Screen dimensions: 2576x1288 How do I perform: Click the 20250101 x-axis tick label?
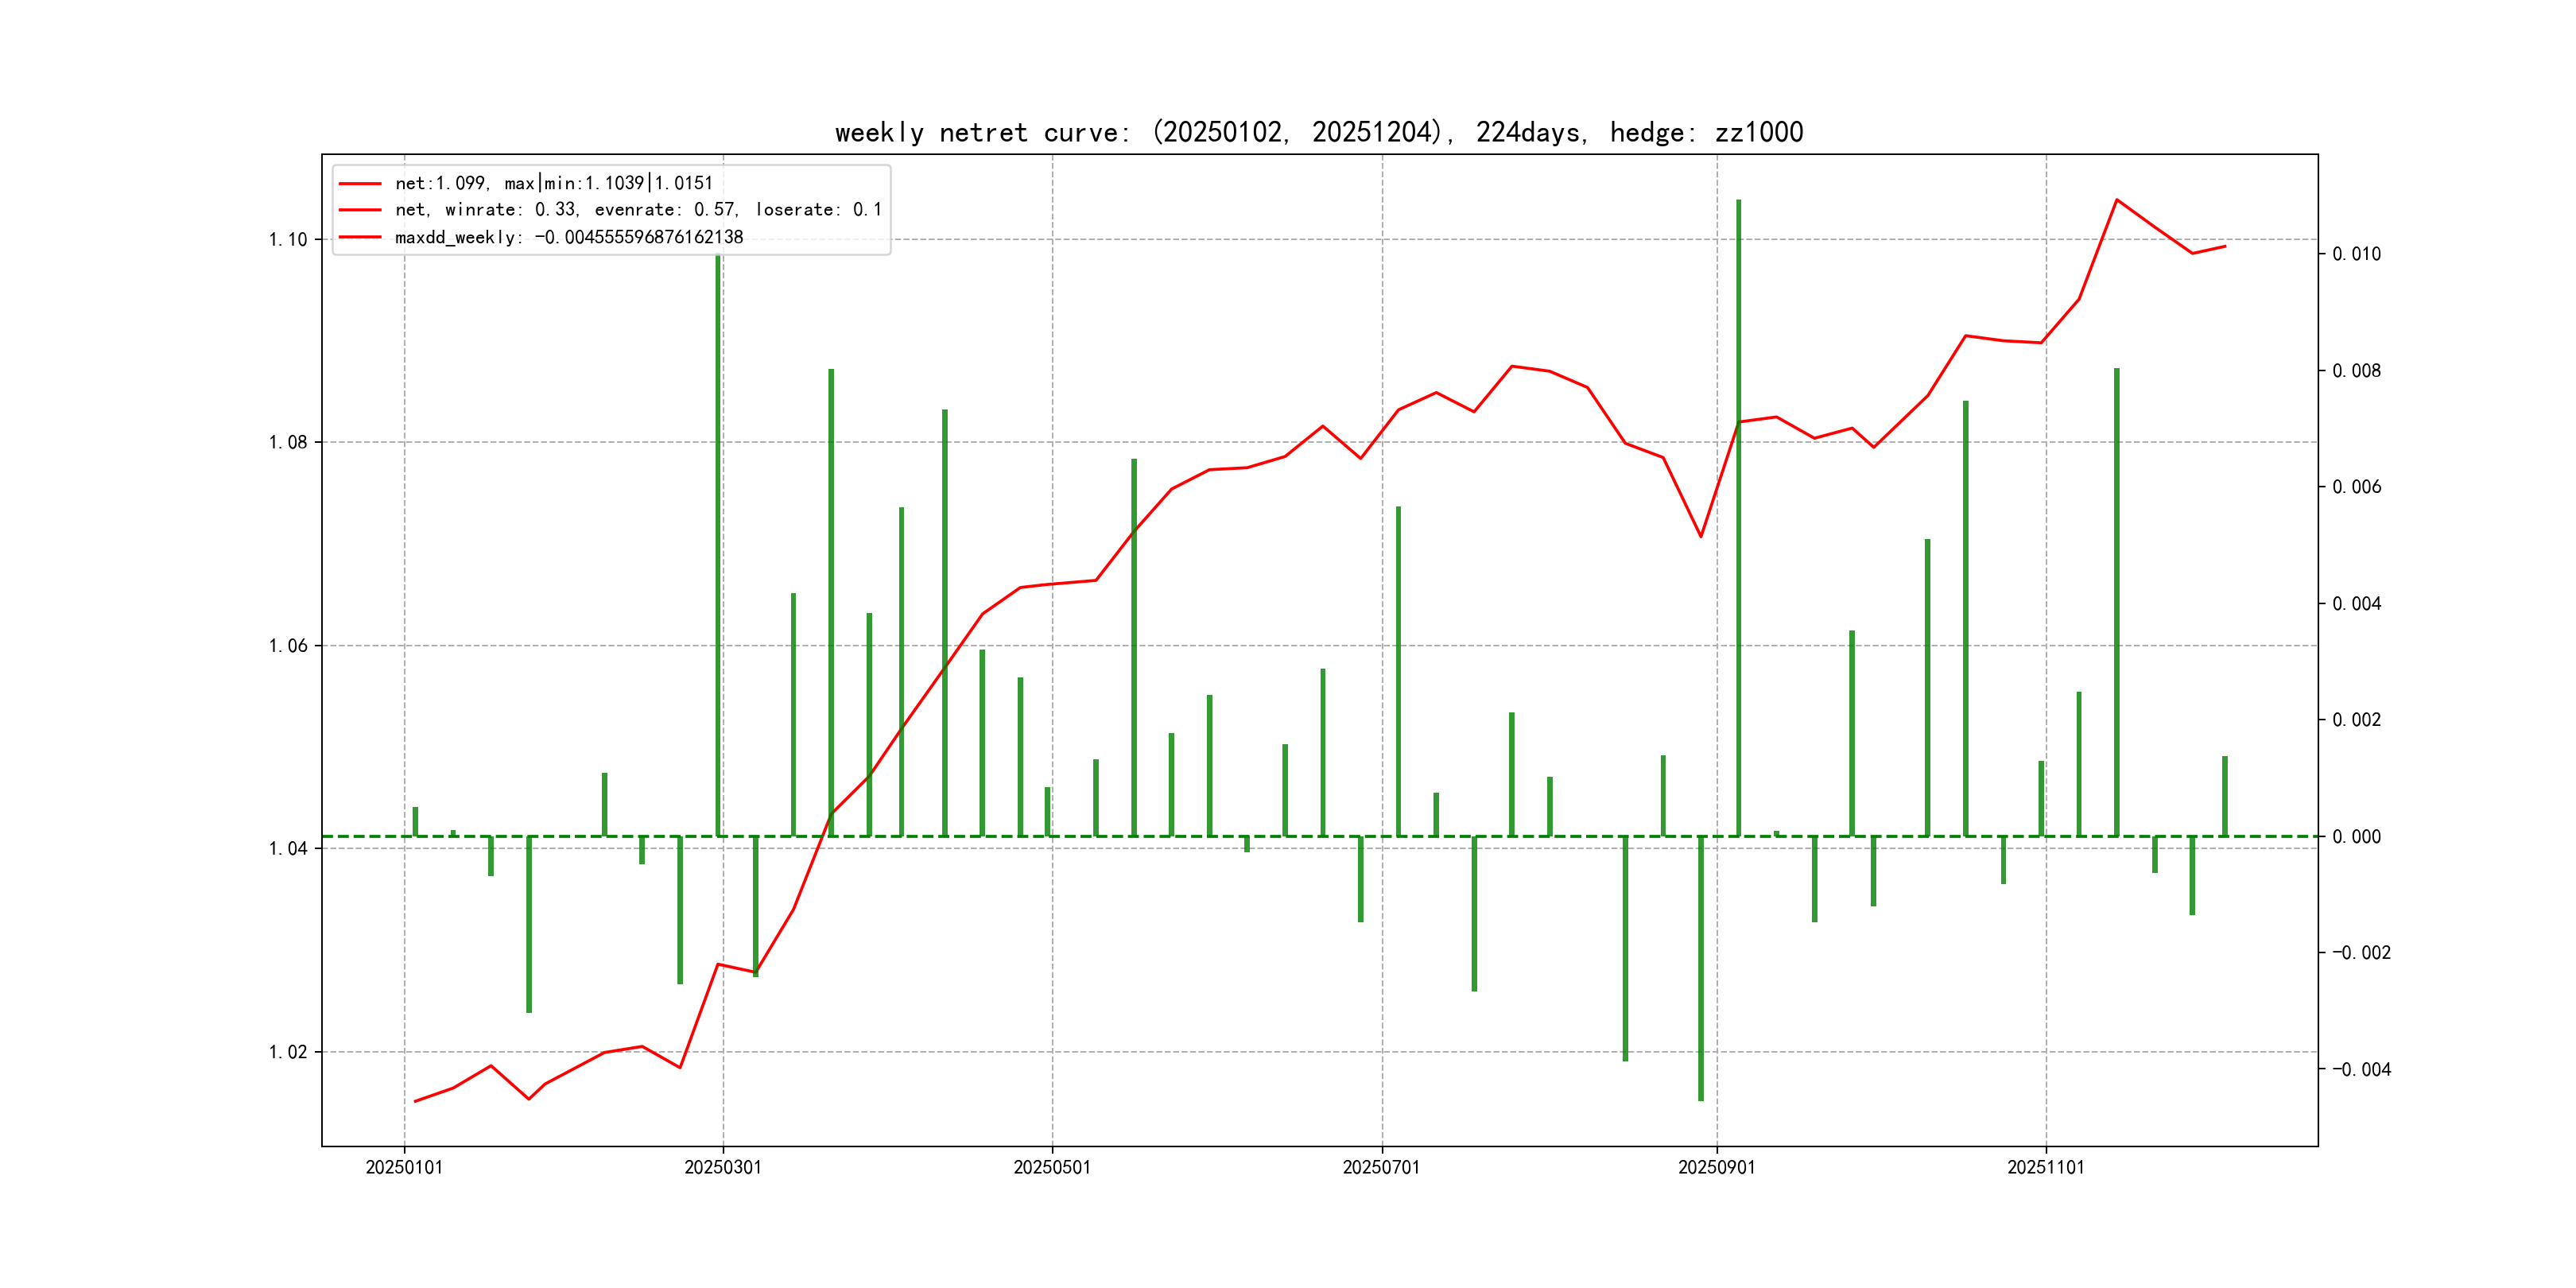coord(404,1167)
